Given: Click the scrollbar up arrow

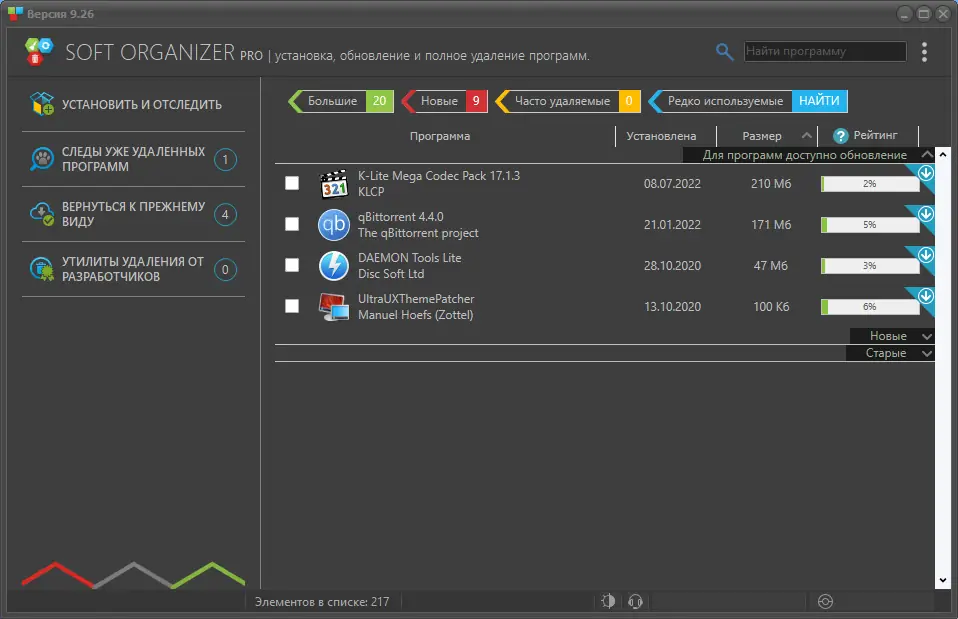Looking at the screenshot, I should [x=943, y=155].
